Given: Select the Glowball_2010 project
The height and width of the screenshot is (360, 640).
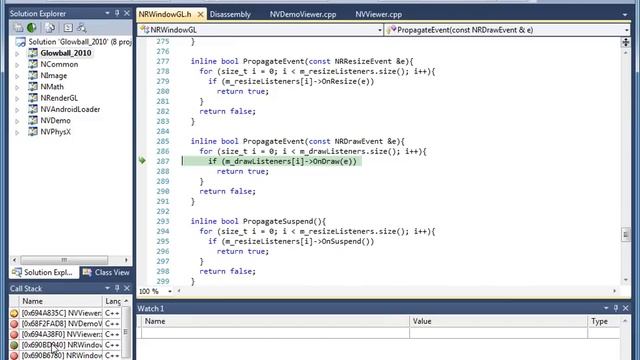Looking at the screenshot, I should tap(66, 53).
